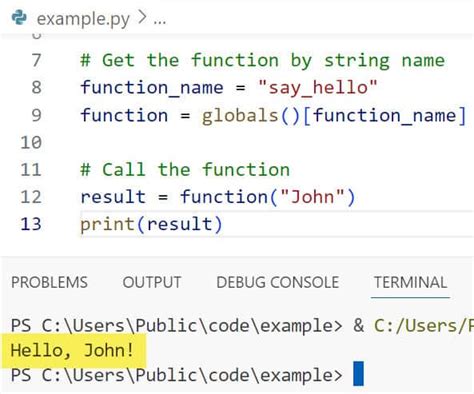Expand the breadcrumb chevron after example.py
Viewport: 474px width, 394px height.
(142, 17)
